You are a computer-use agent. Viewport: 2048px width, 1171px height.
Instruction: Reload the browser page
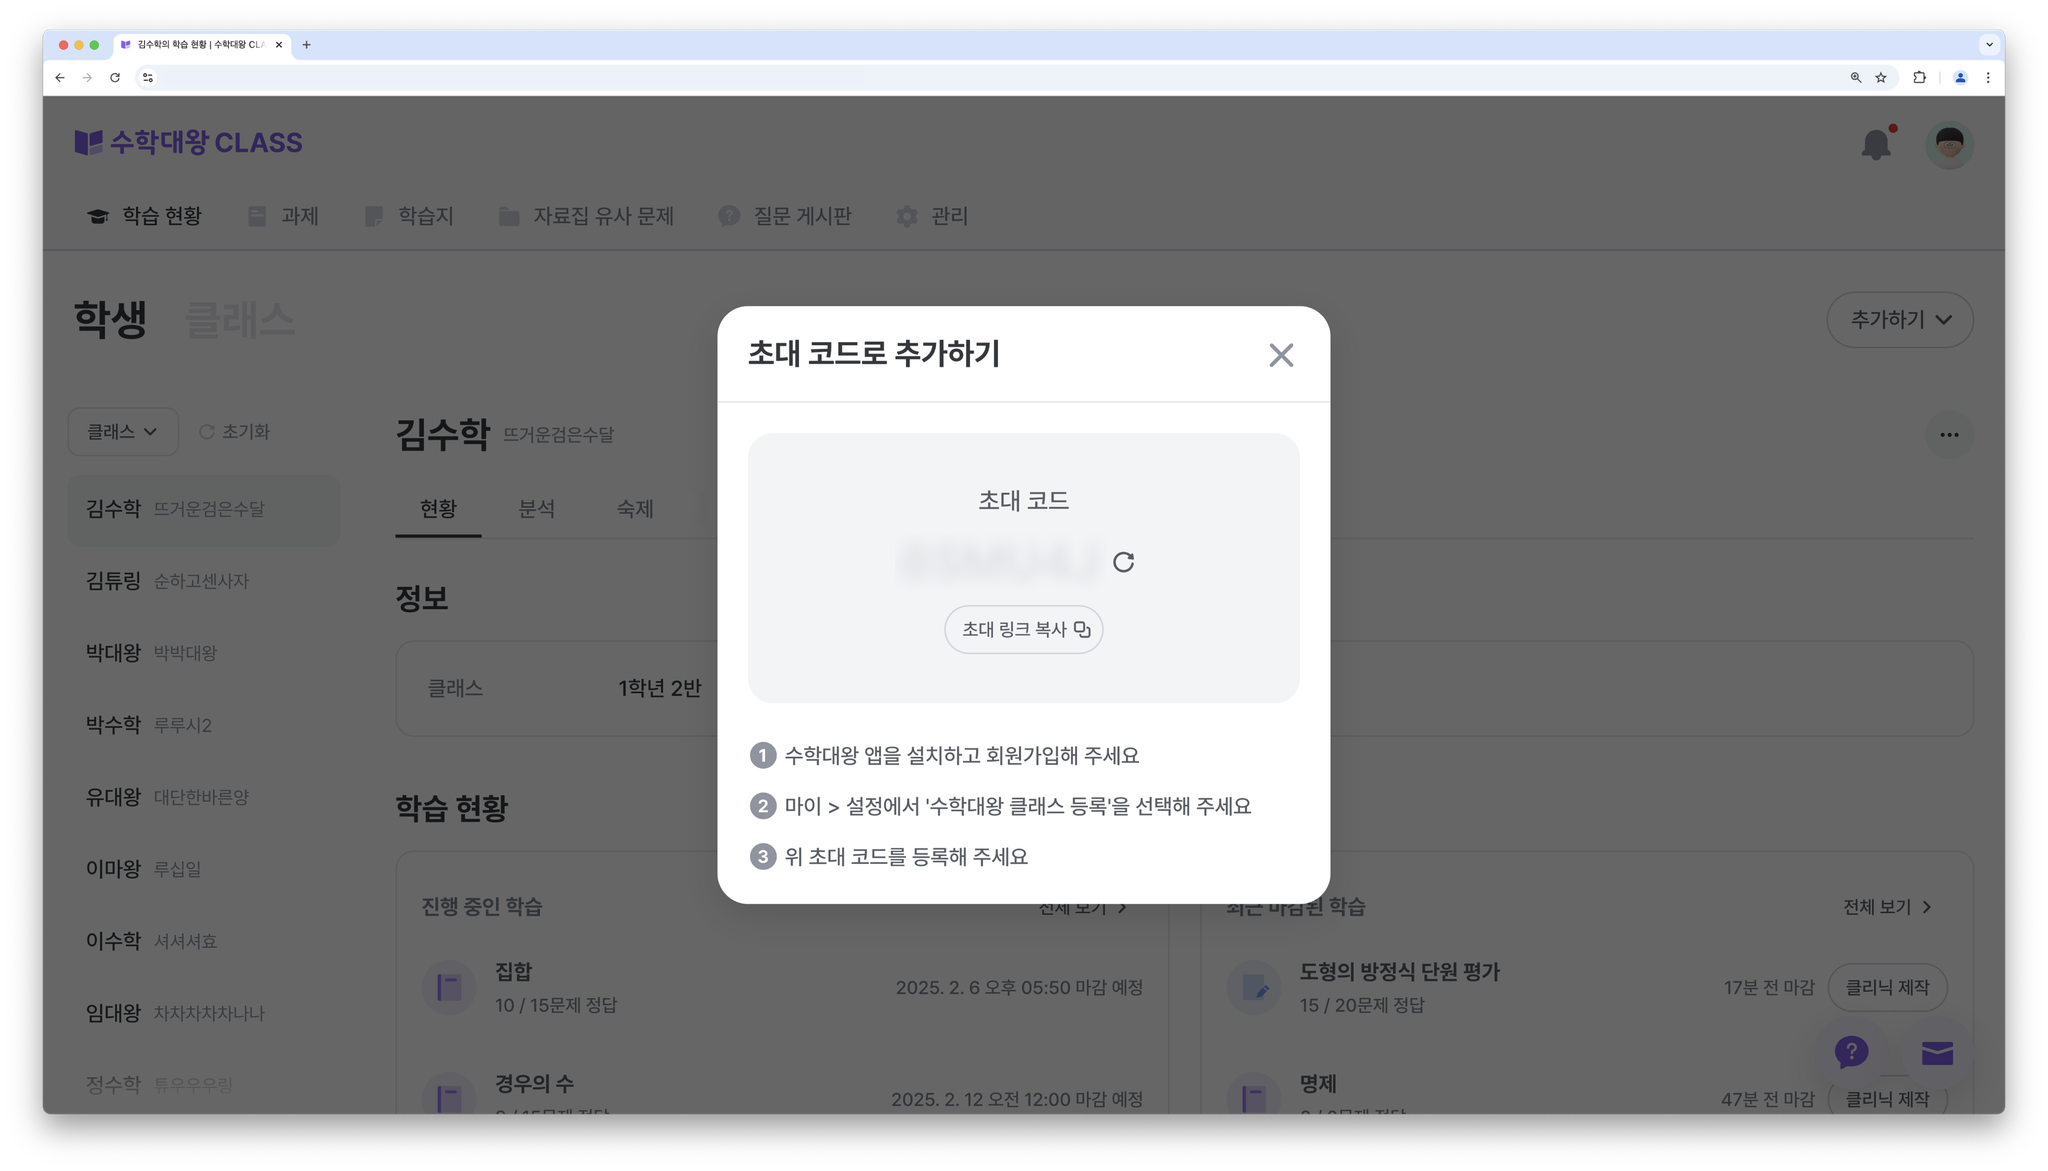115,77
